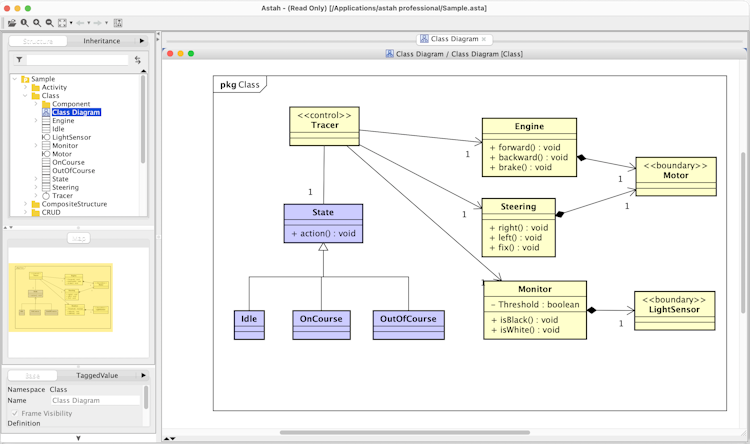Expand the Engine class node

(x=36, y=121)
